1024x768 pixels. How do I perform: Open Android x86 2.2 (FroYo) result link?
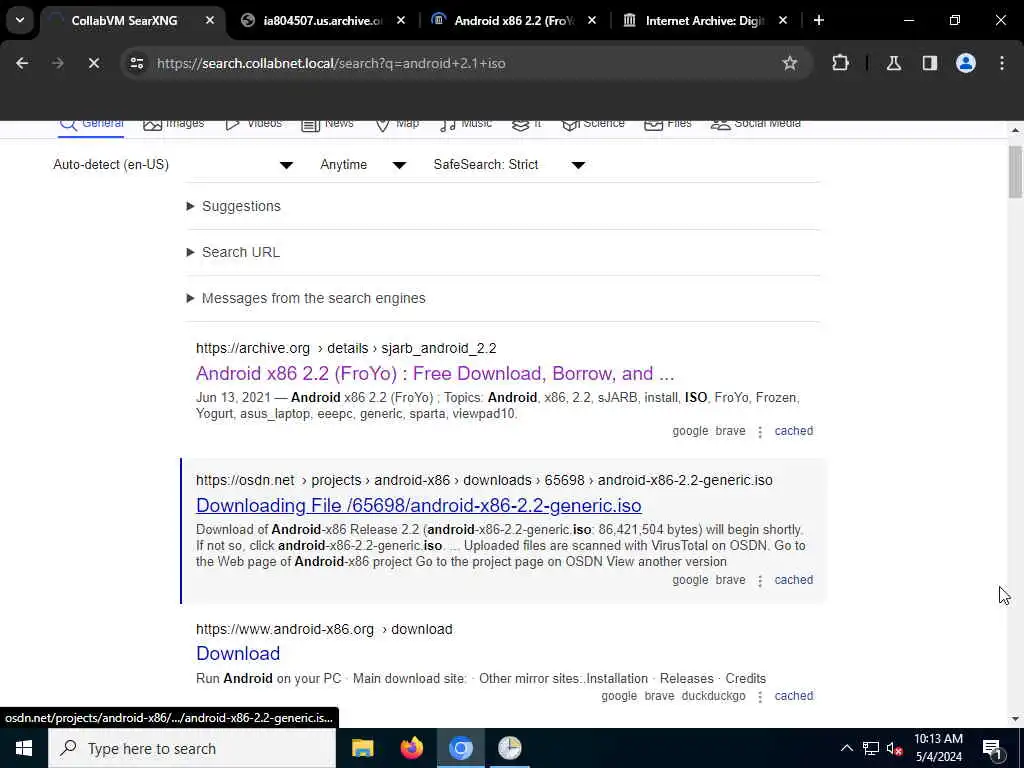point(435,374)
